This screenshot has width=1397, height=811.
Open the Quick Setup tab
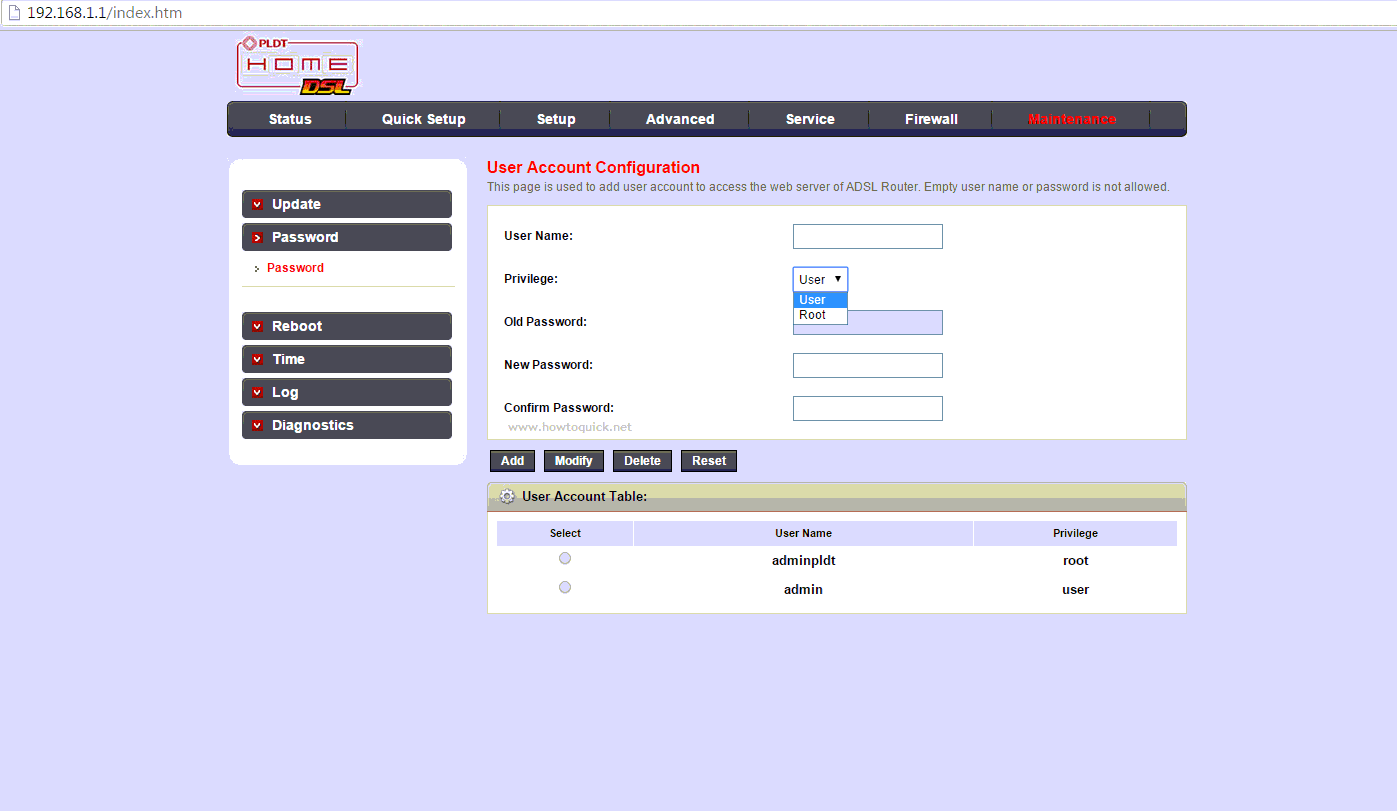[x=423, y=118]
